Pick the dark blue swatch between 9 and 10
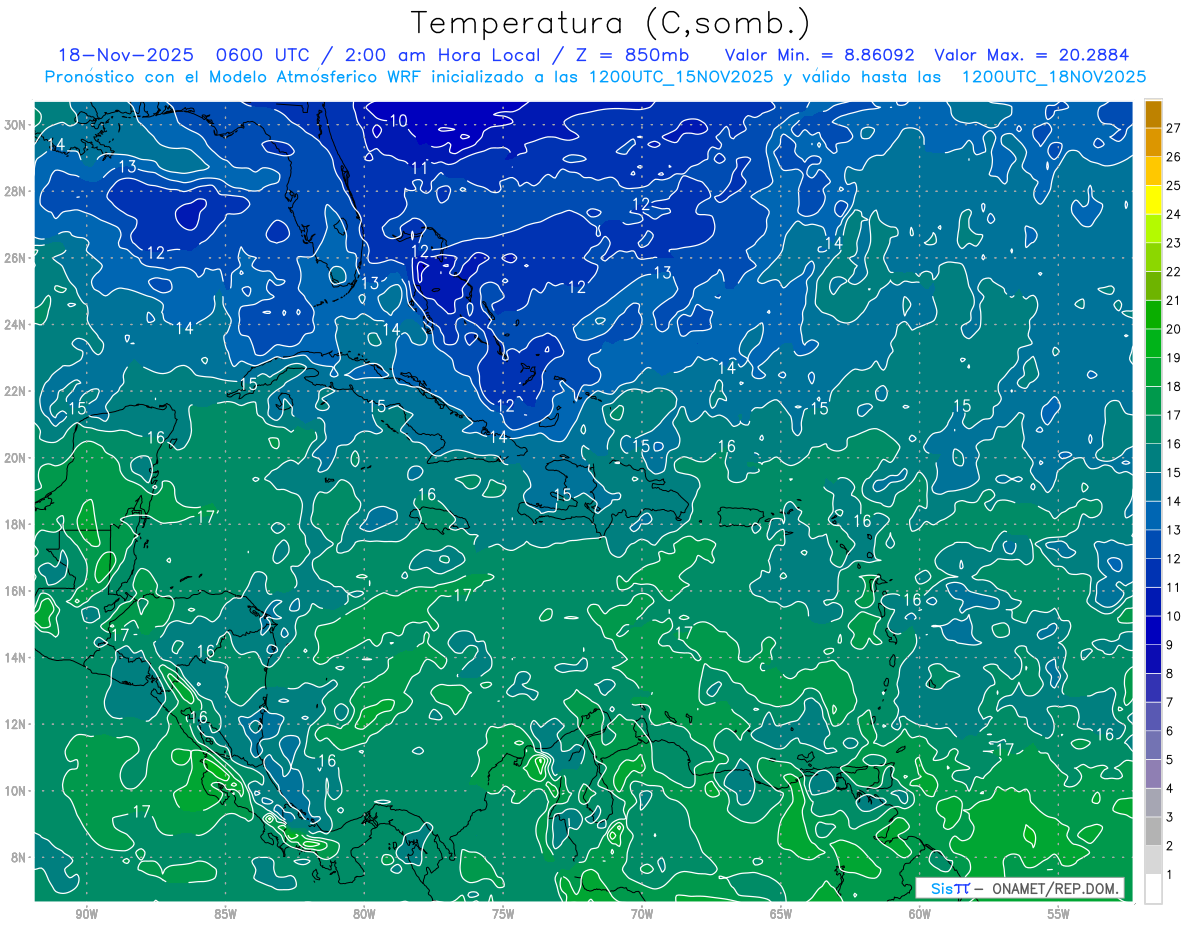This screenshot has height=927, width=1200. pyautogui.click(x=1154, y=631)
